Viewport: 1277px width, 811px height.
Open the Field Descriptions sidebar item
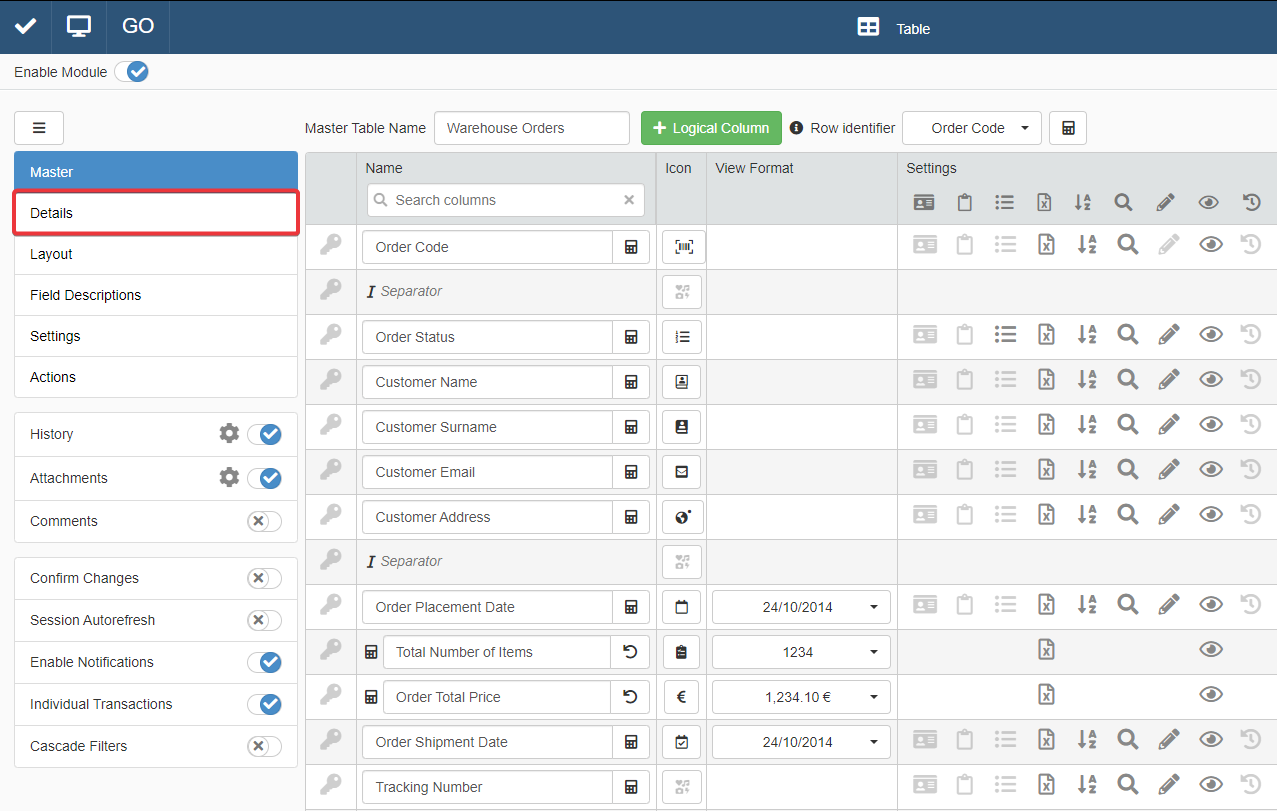click(156, 295)
